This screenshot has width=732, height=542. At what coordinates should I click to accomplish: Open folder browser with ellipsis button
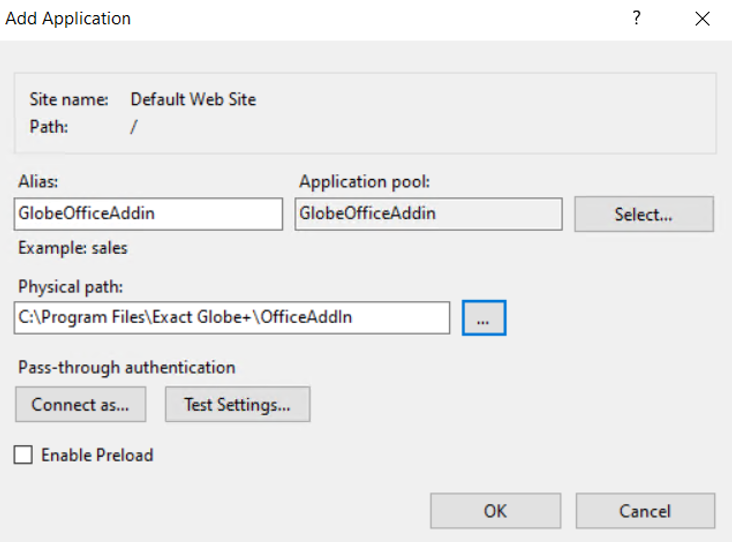[484, 318]
